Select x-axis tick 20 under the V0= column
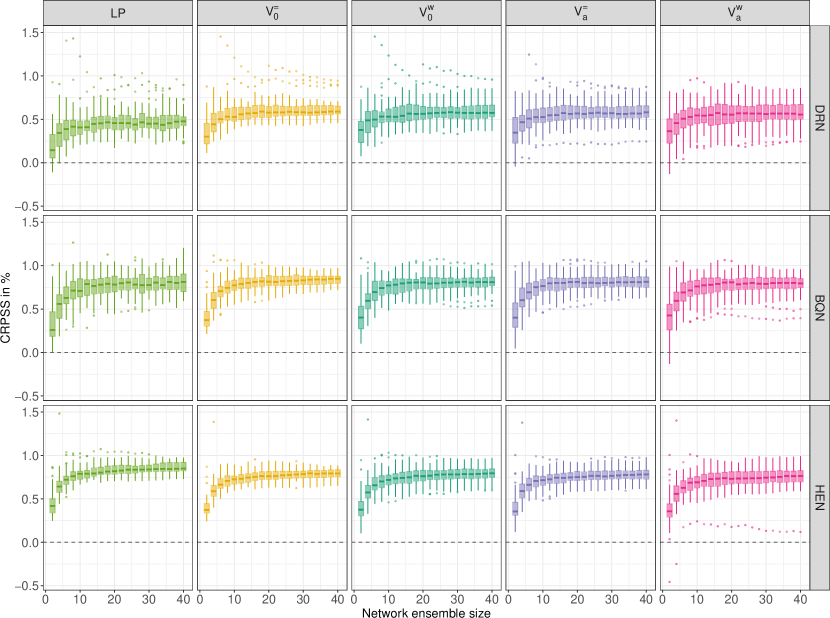The height and width of the screenshot is (618, 830). point(268,599)
